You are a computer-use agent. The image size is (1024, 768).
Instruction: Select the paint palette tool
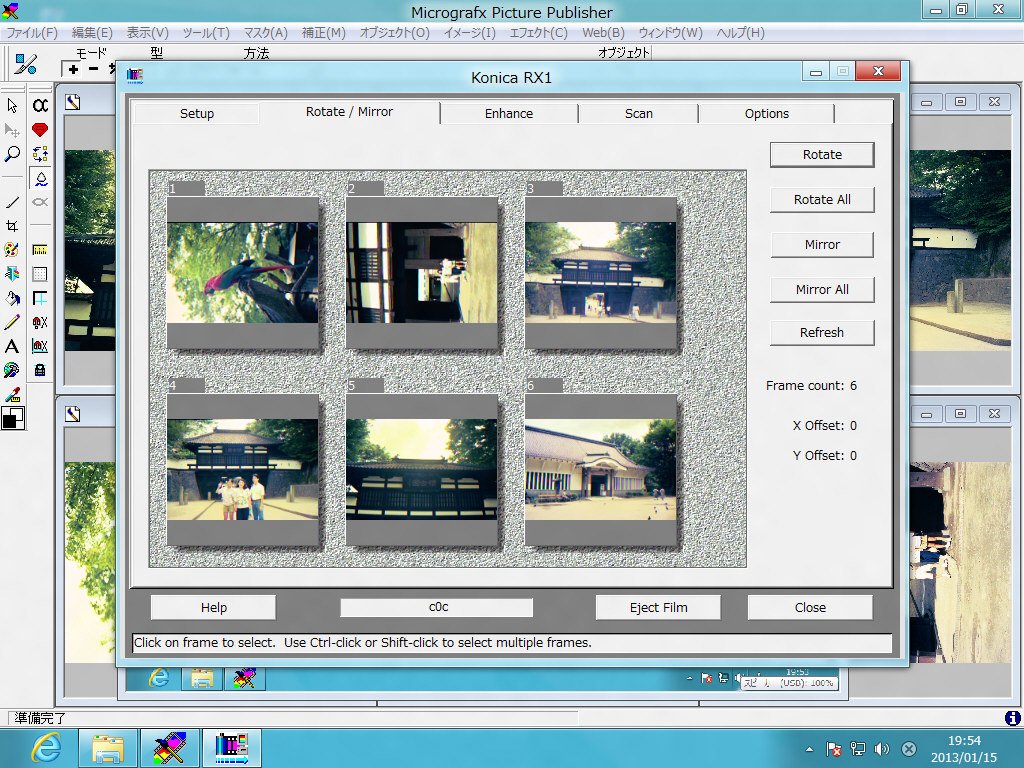tap(12, 249)
